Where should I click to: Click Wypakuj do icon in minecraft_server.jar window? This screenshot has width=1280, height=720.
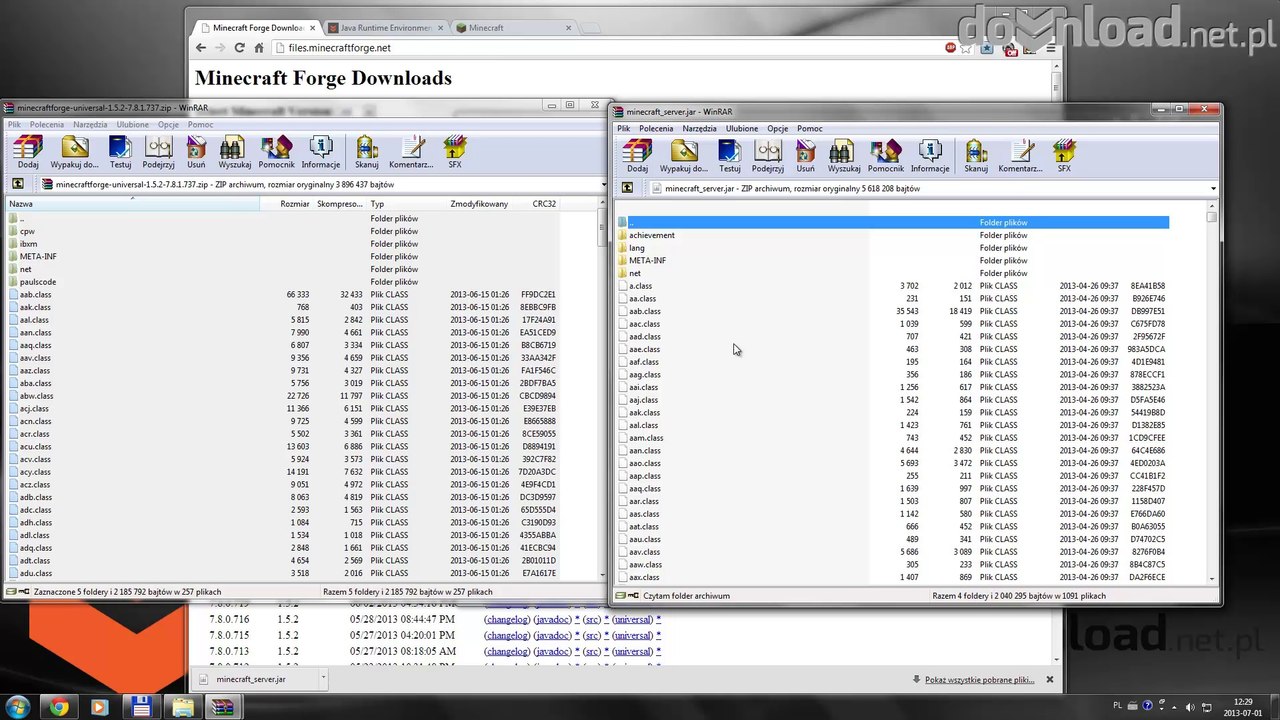[683, 156]
